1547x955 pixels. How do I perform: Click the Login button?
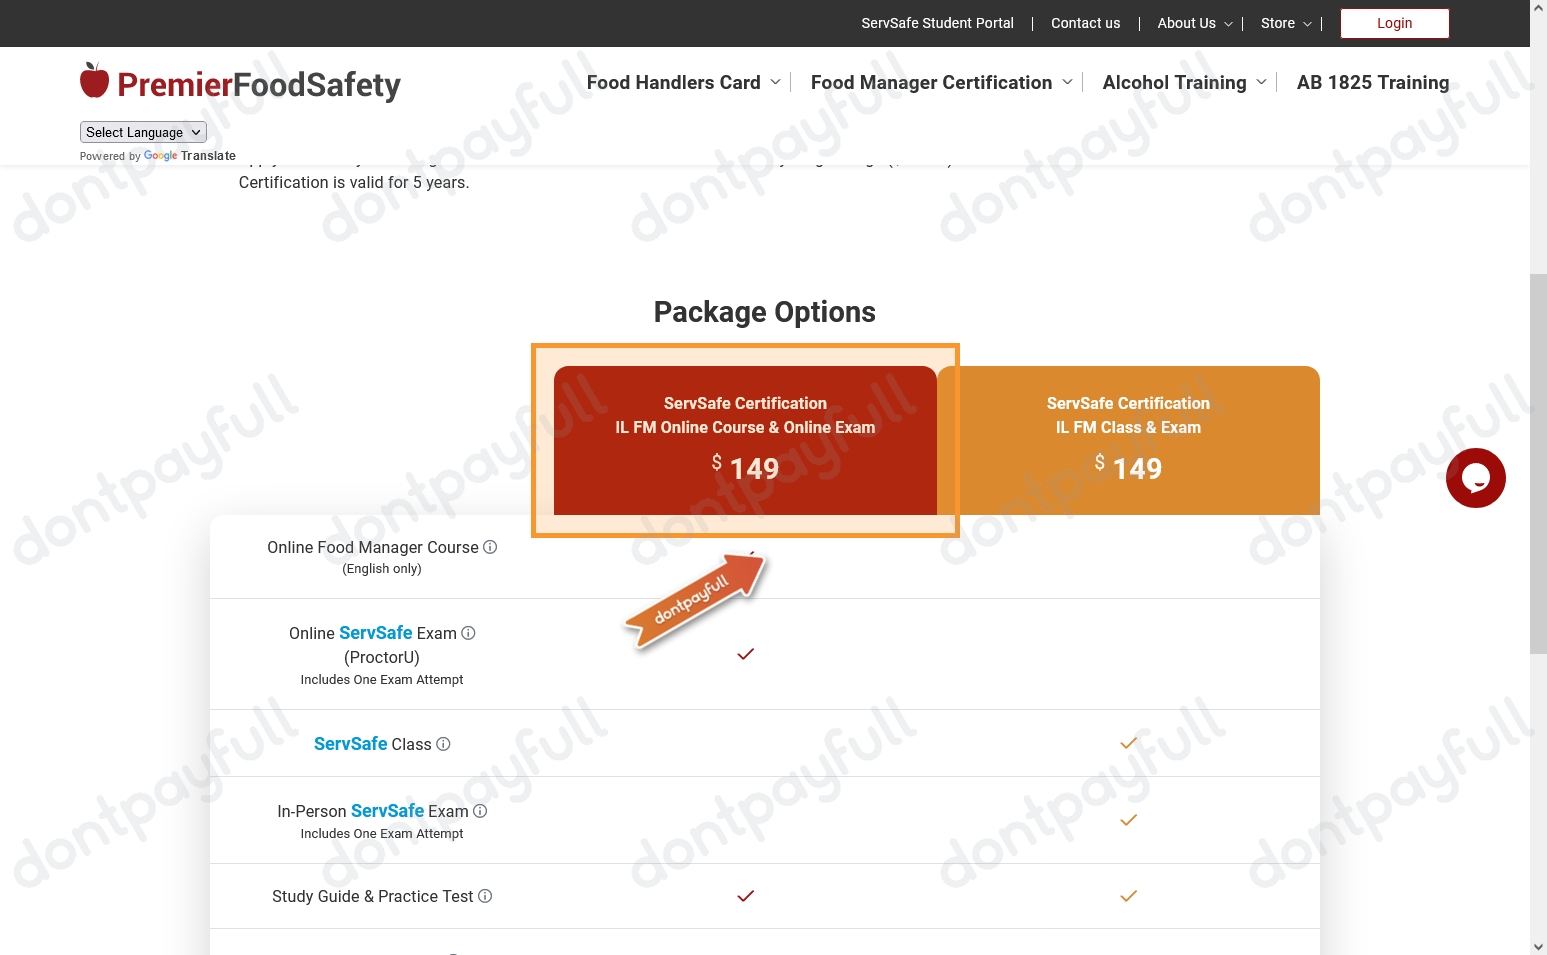click(x=1394, y=23)
